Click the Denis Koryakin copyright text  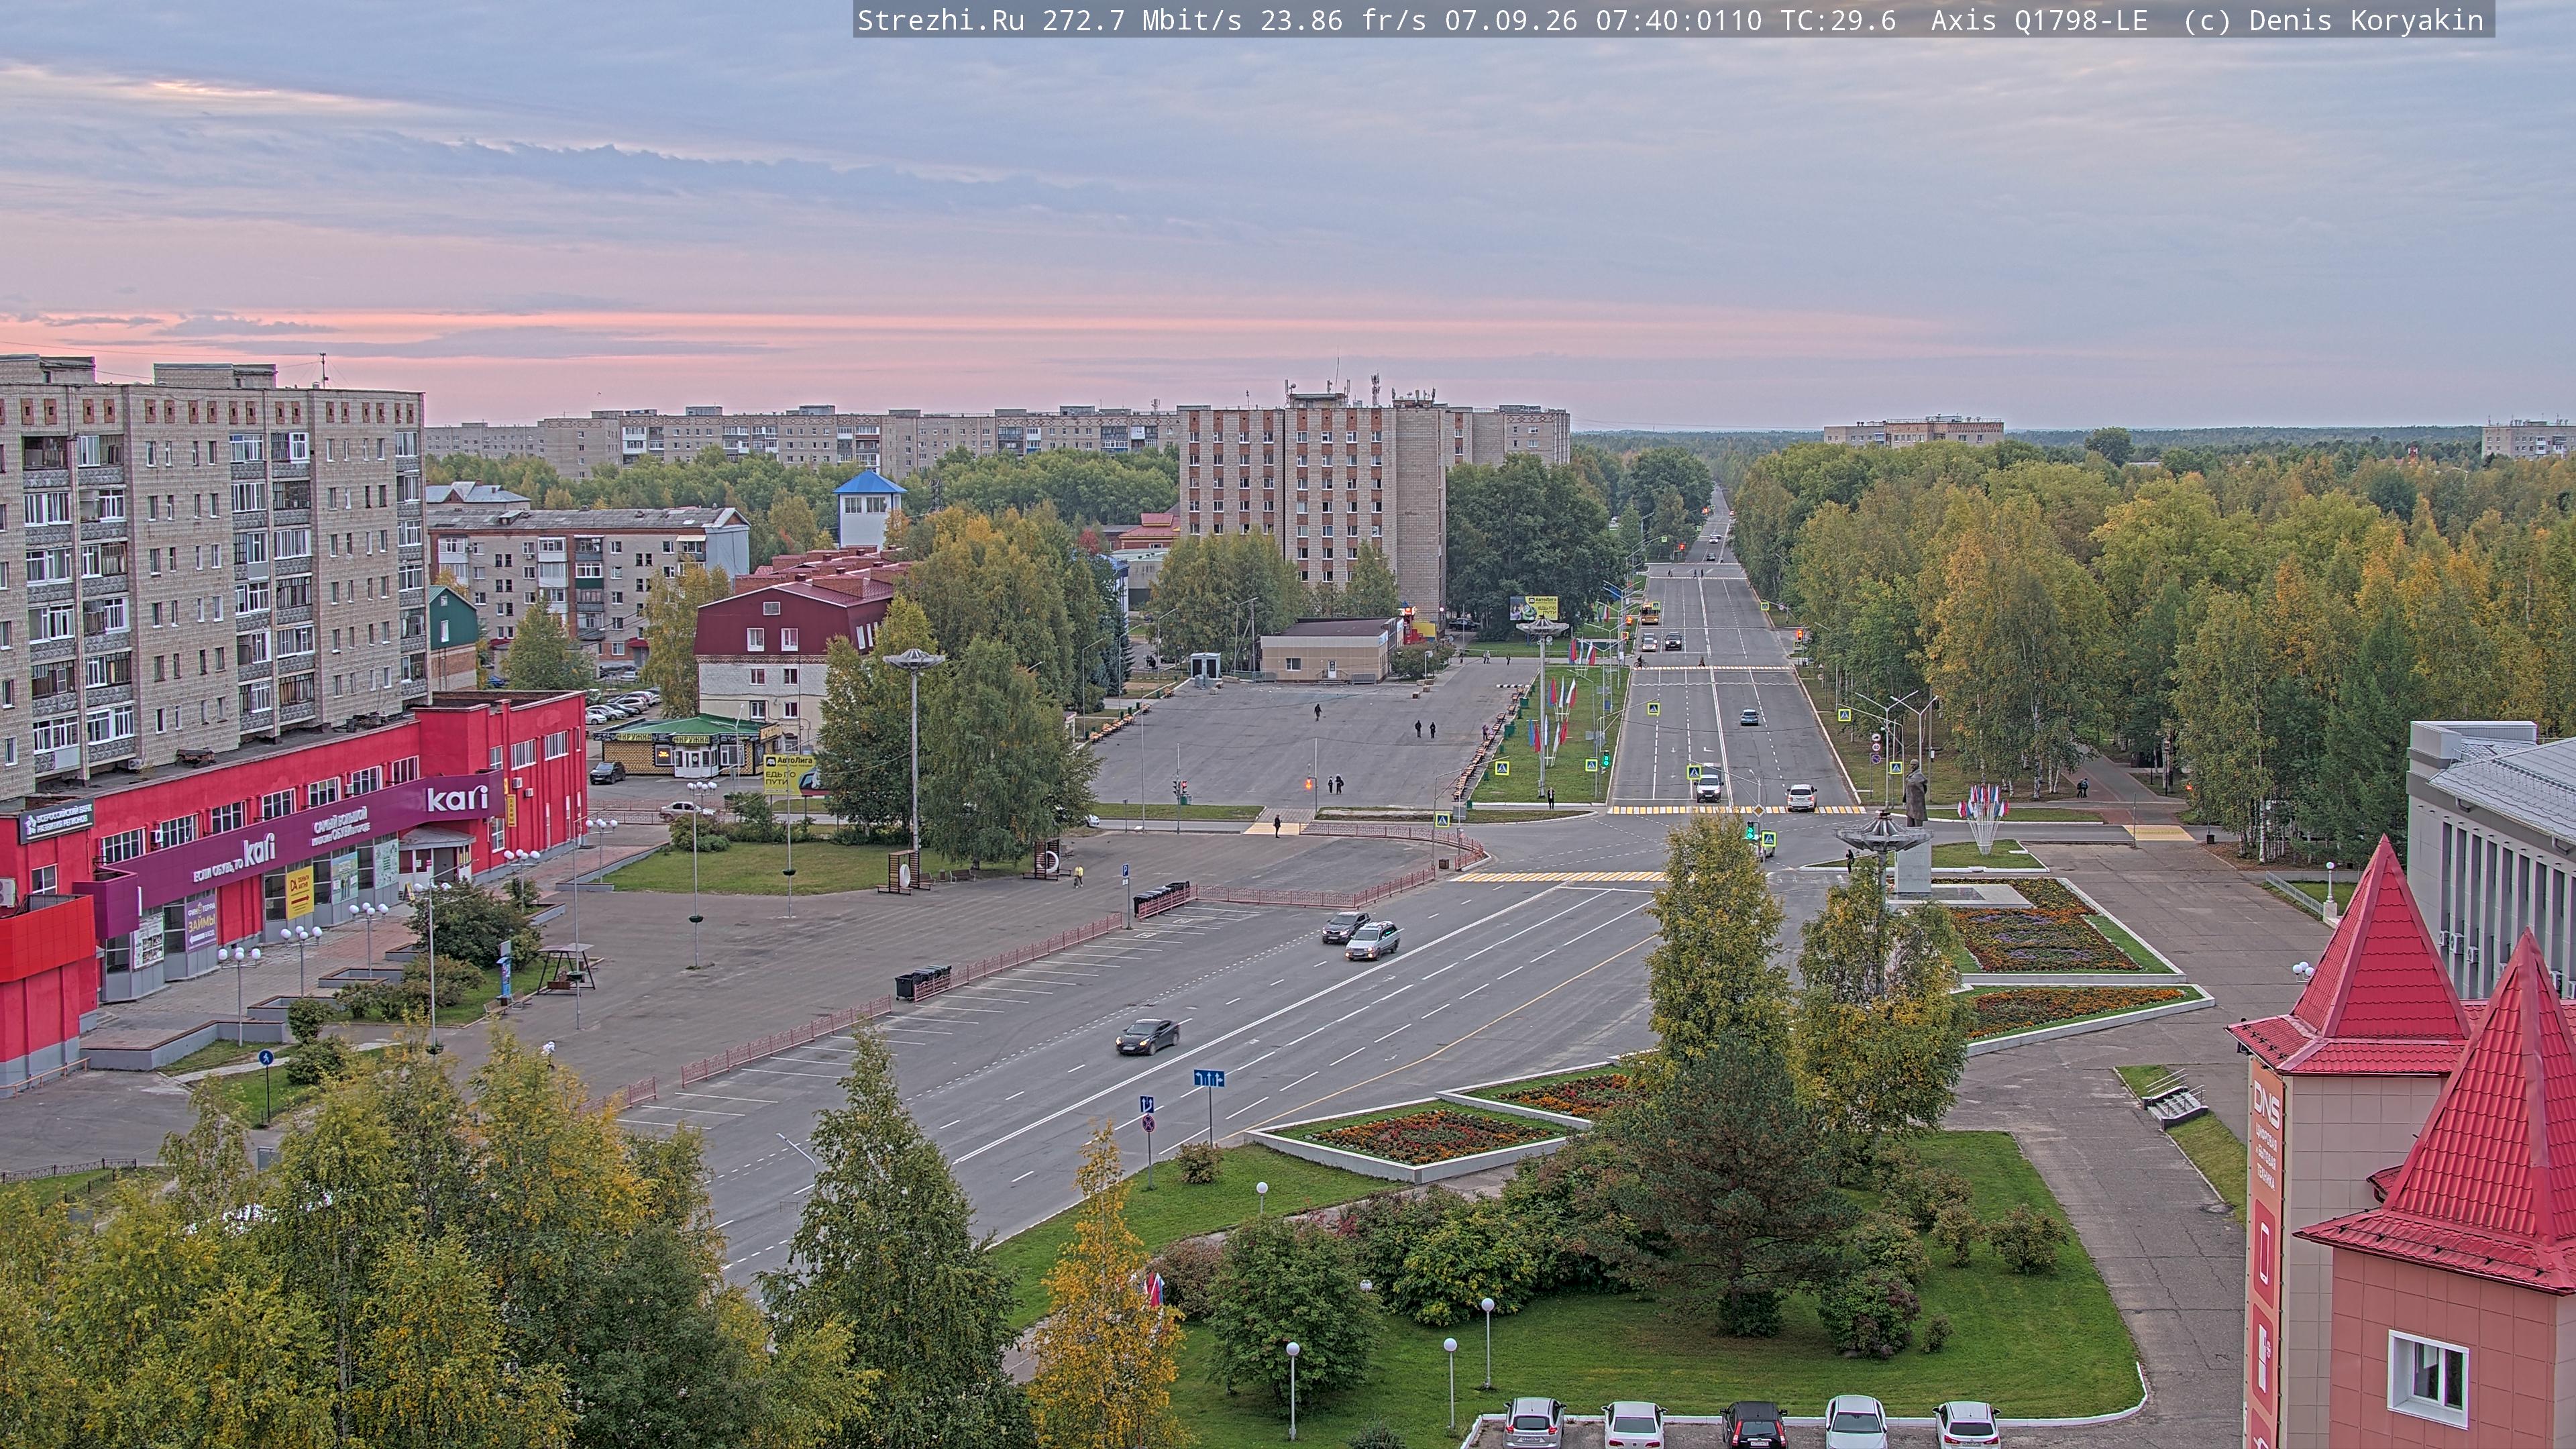(2366, 20)
